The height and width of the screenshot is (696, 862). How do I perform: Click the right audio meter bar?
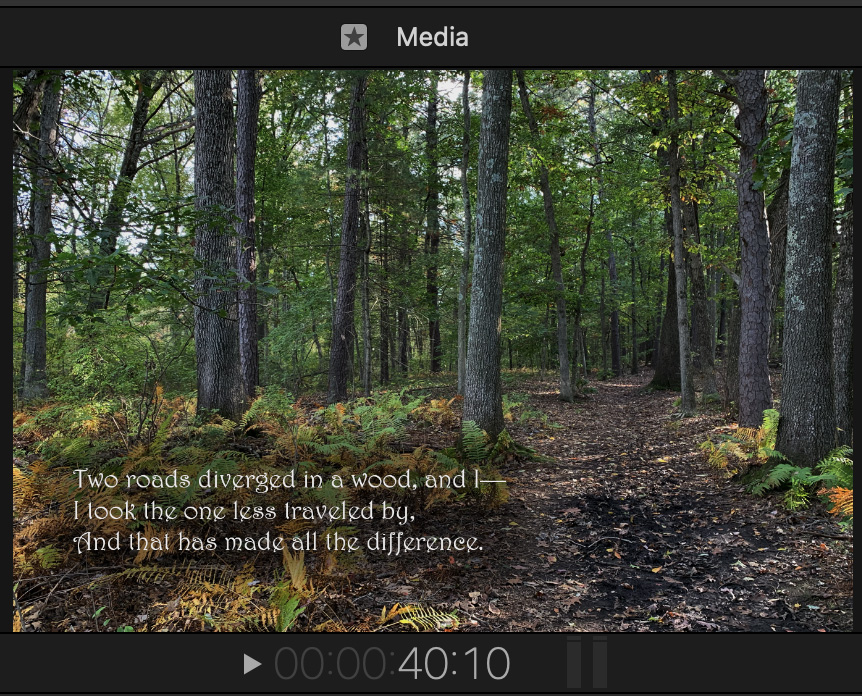tap(600, 662)
